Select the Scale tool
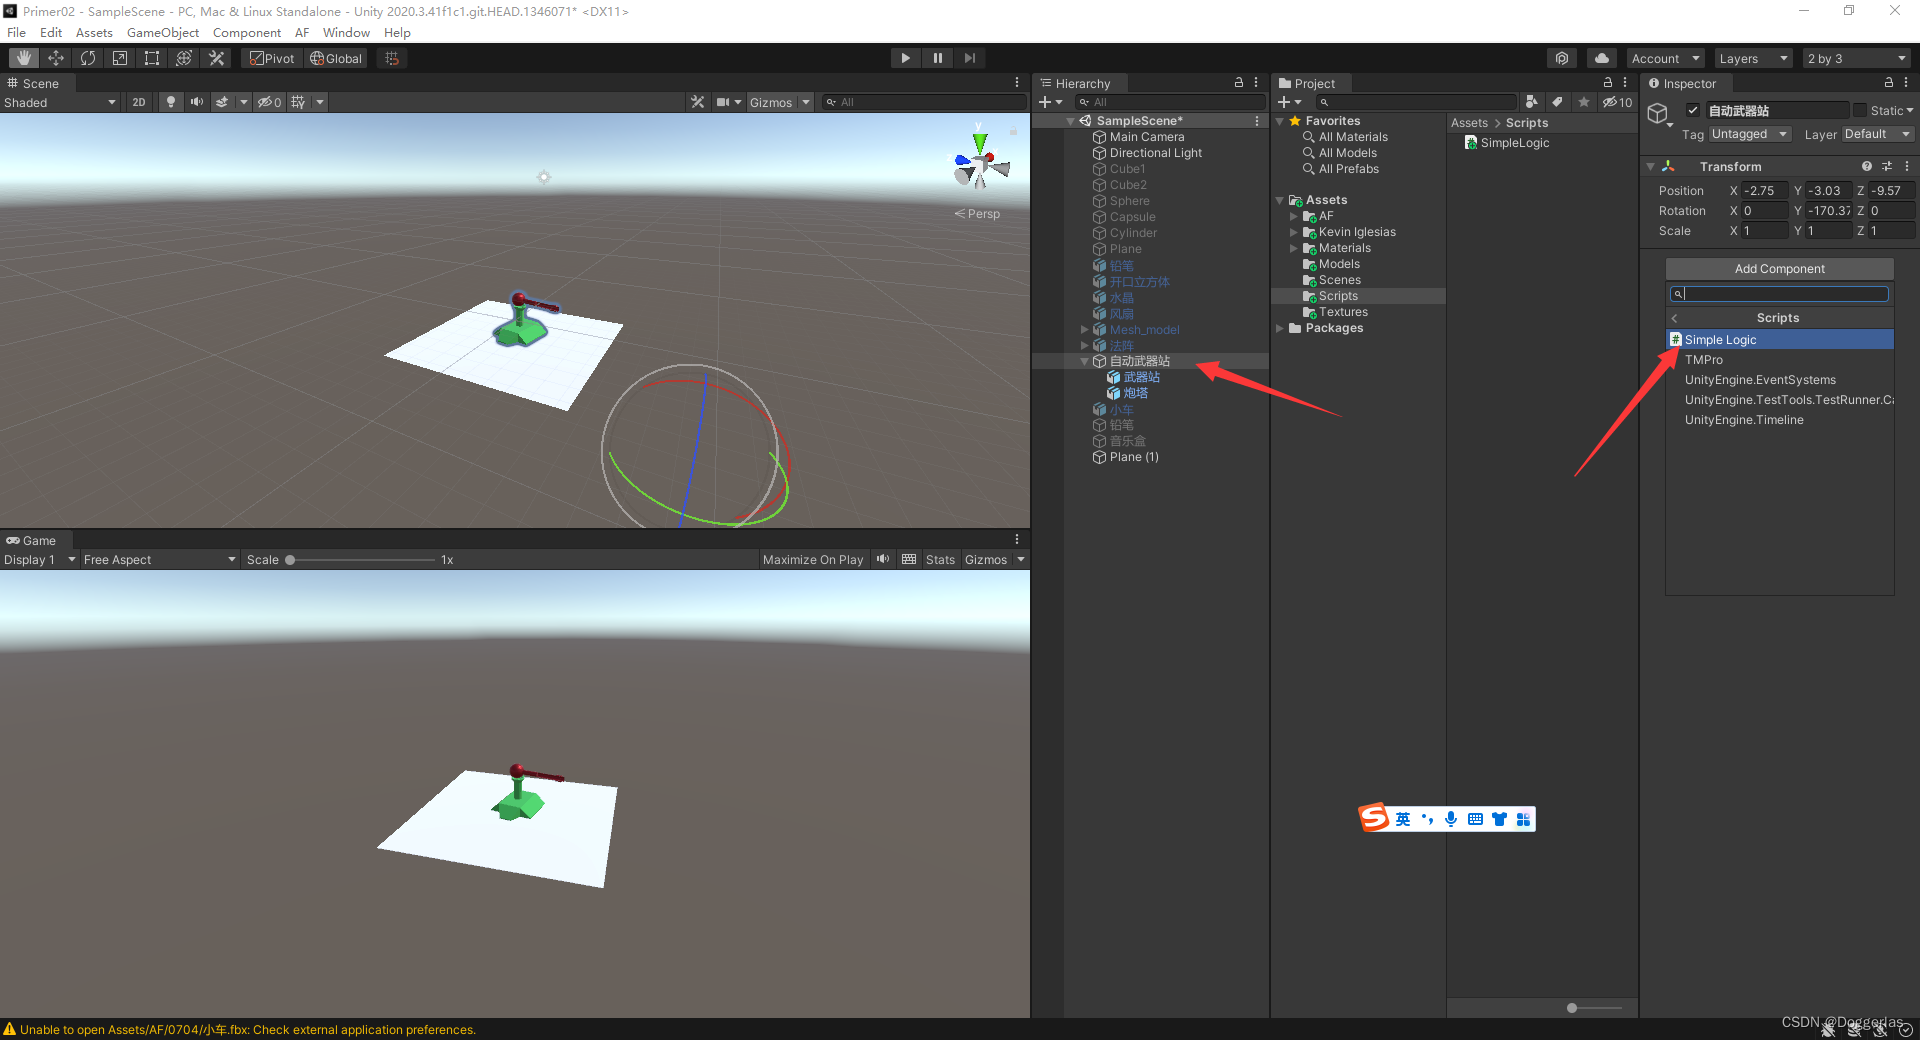The image size is (1920, 1040). coord(120,58)
